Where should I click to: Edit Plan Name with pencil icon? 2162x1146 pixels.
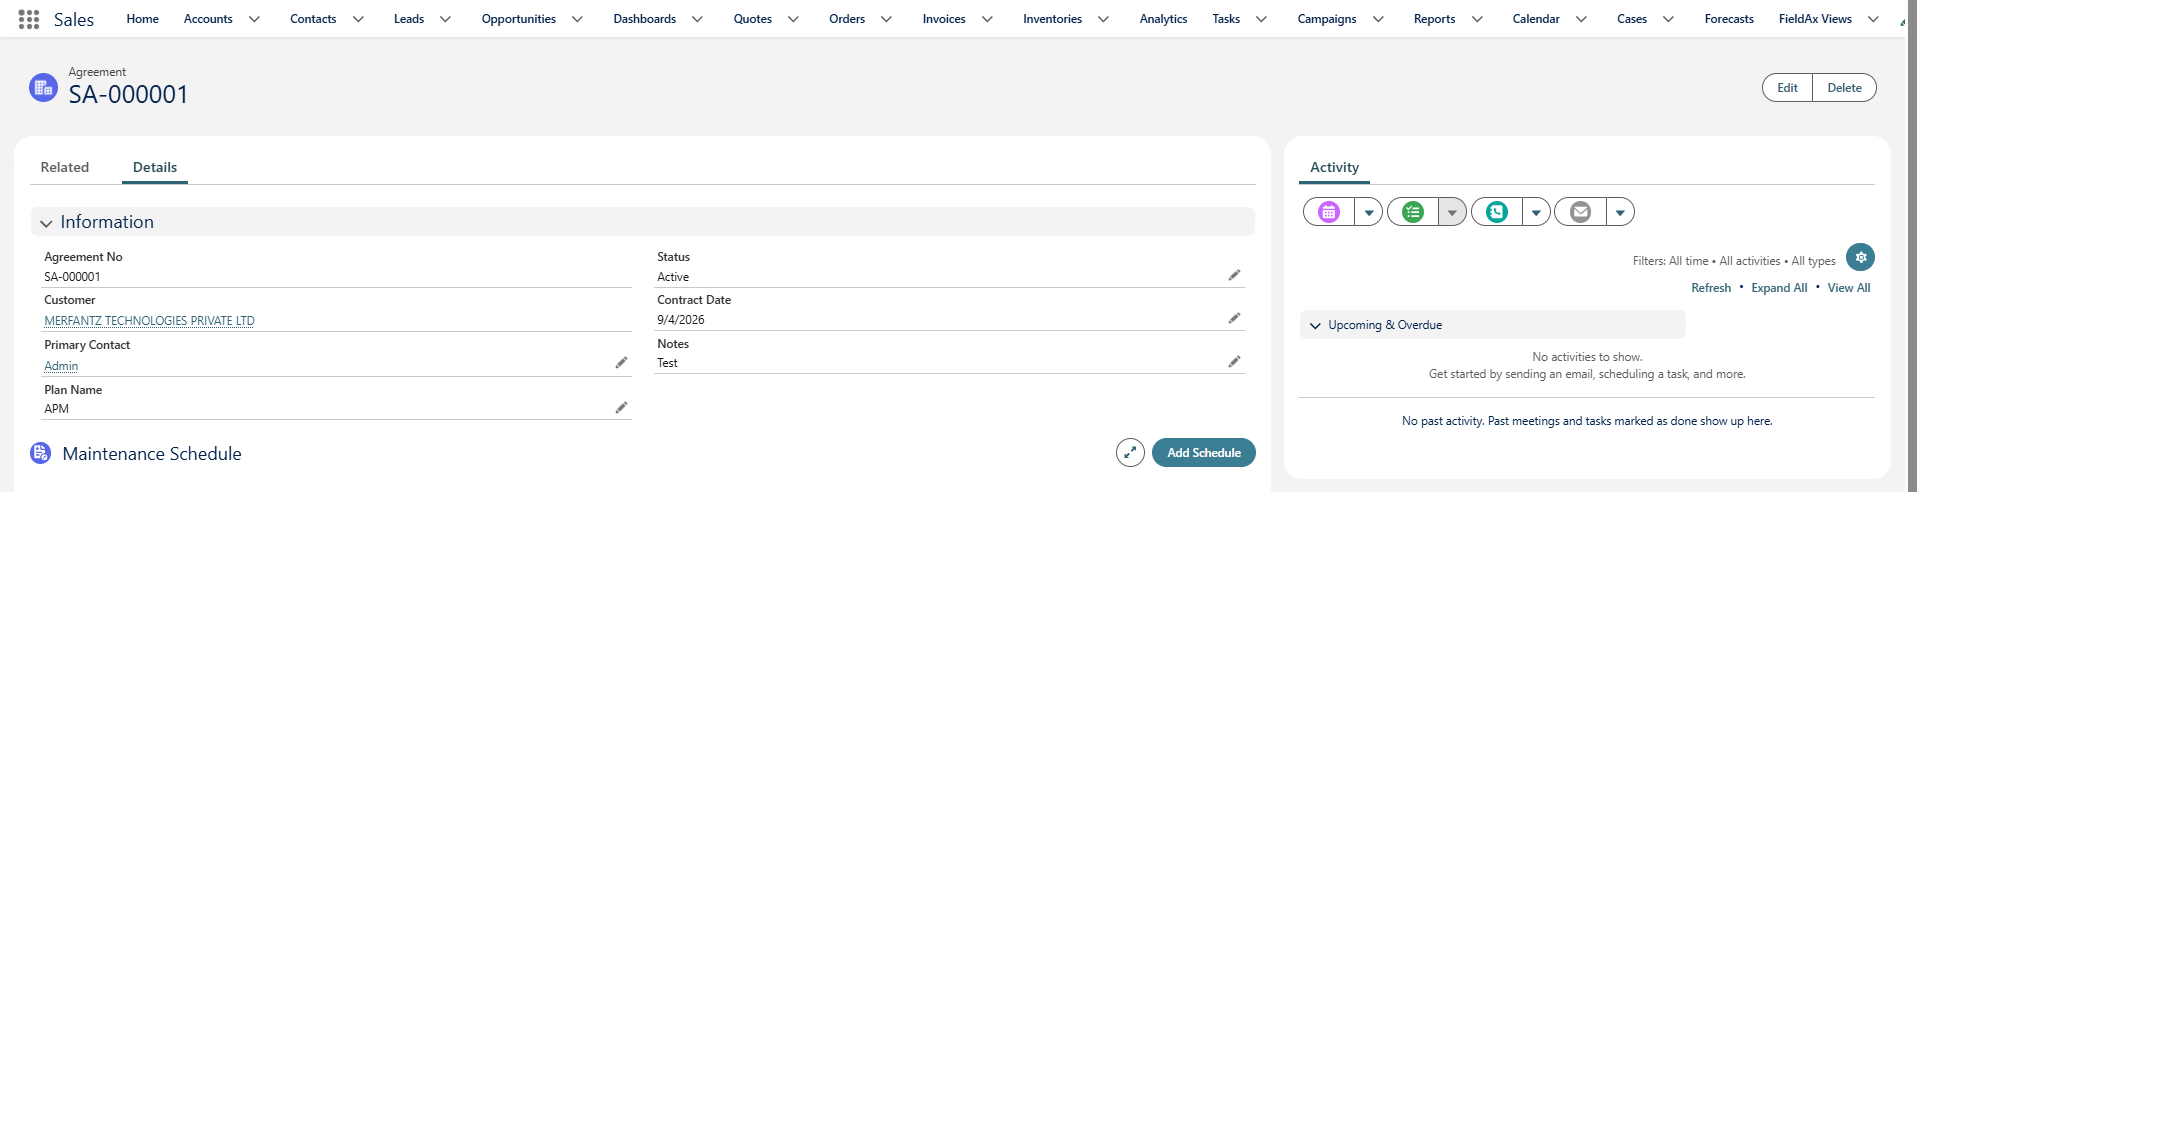click(621, 407)
